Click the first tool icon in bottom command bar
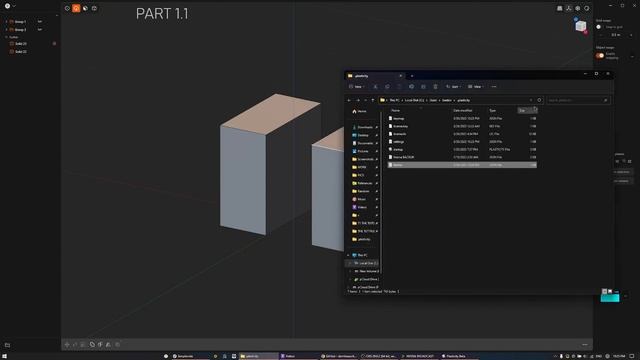Viewport: 640px width, 360px height. (x=67, y=344)
